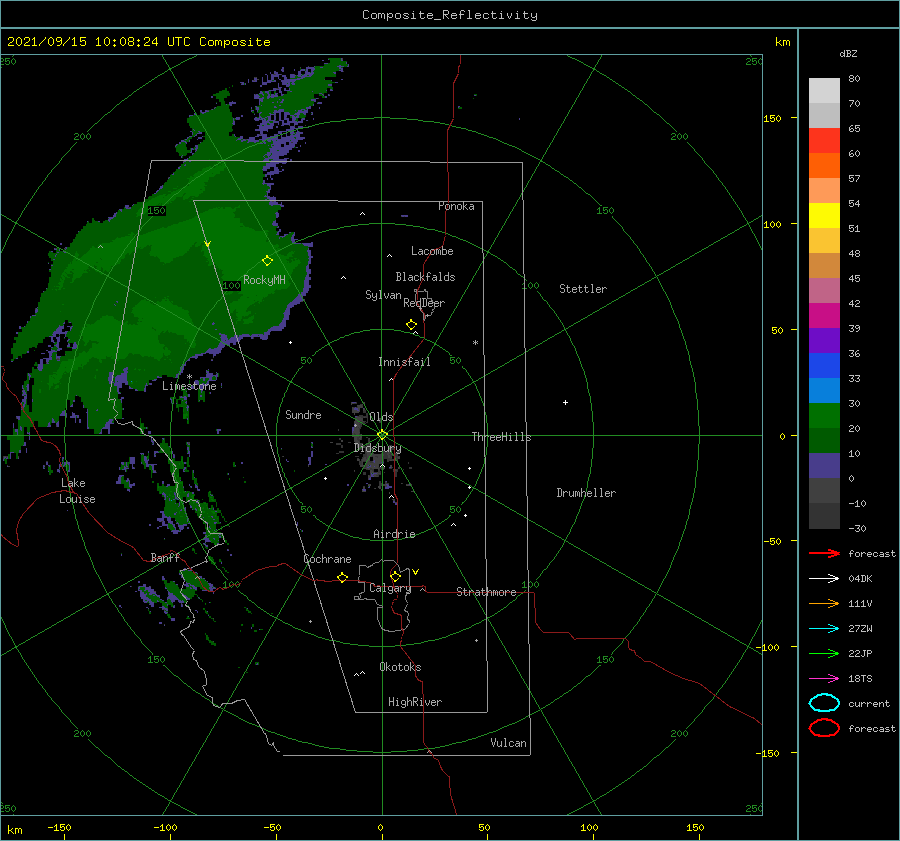The width and height of the screenshot is (900, 841).
Task: Click the yellow diamond marker below Cochrane
Action: point(342,577)
